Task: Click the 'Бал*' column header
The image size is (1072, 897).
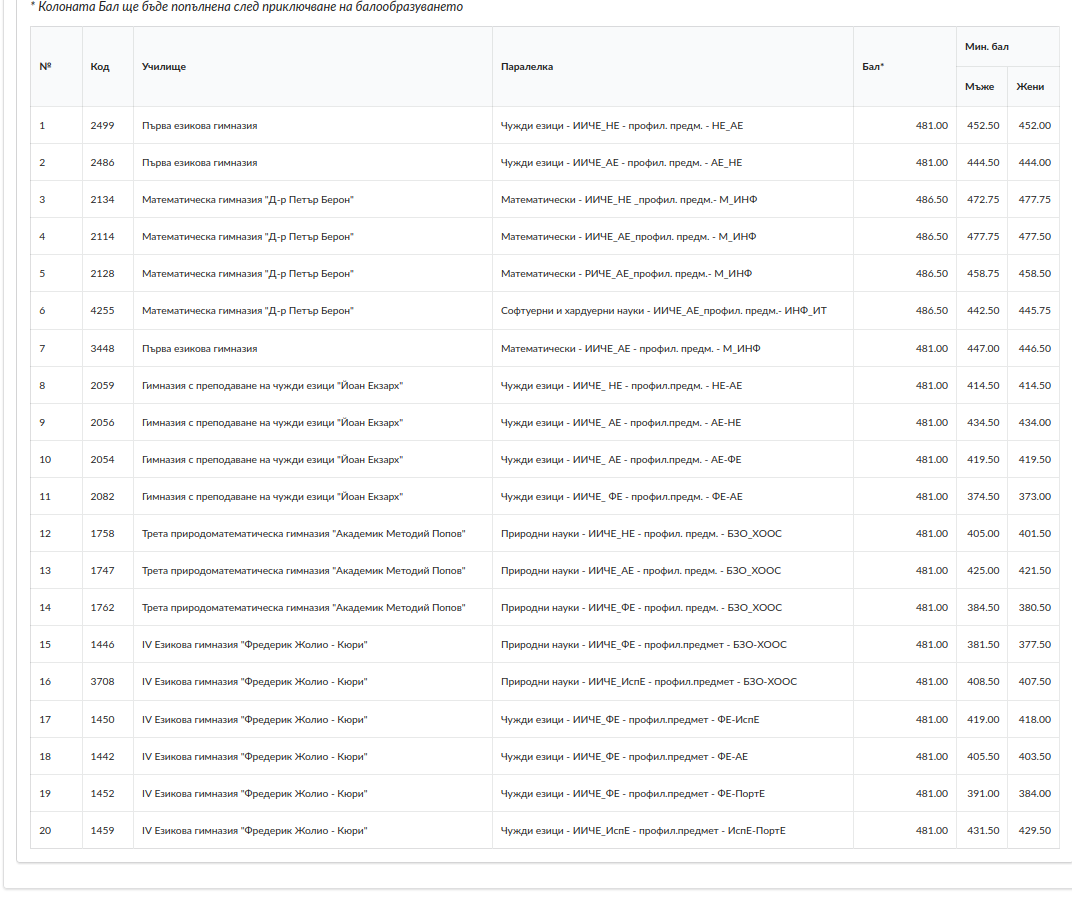Action: point(873,67)
